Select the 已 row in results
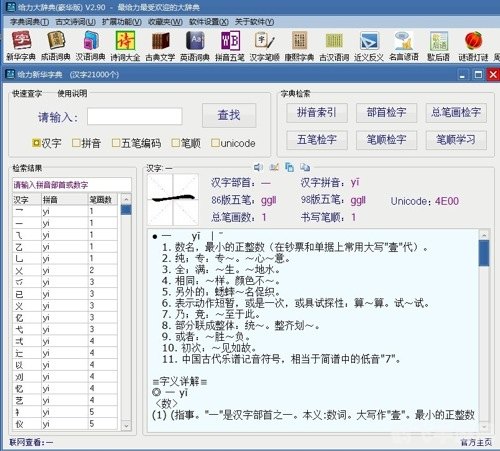 point(65,294)
